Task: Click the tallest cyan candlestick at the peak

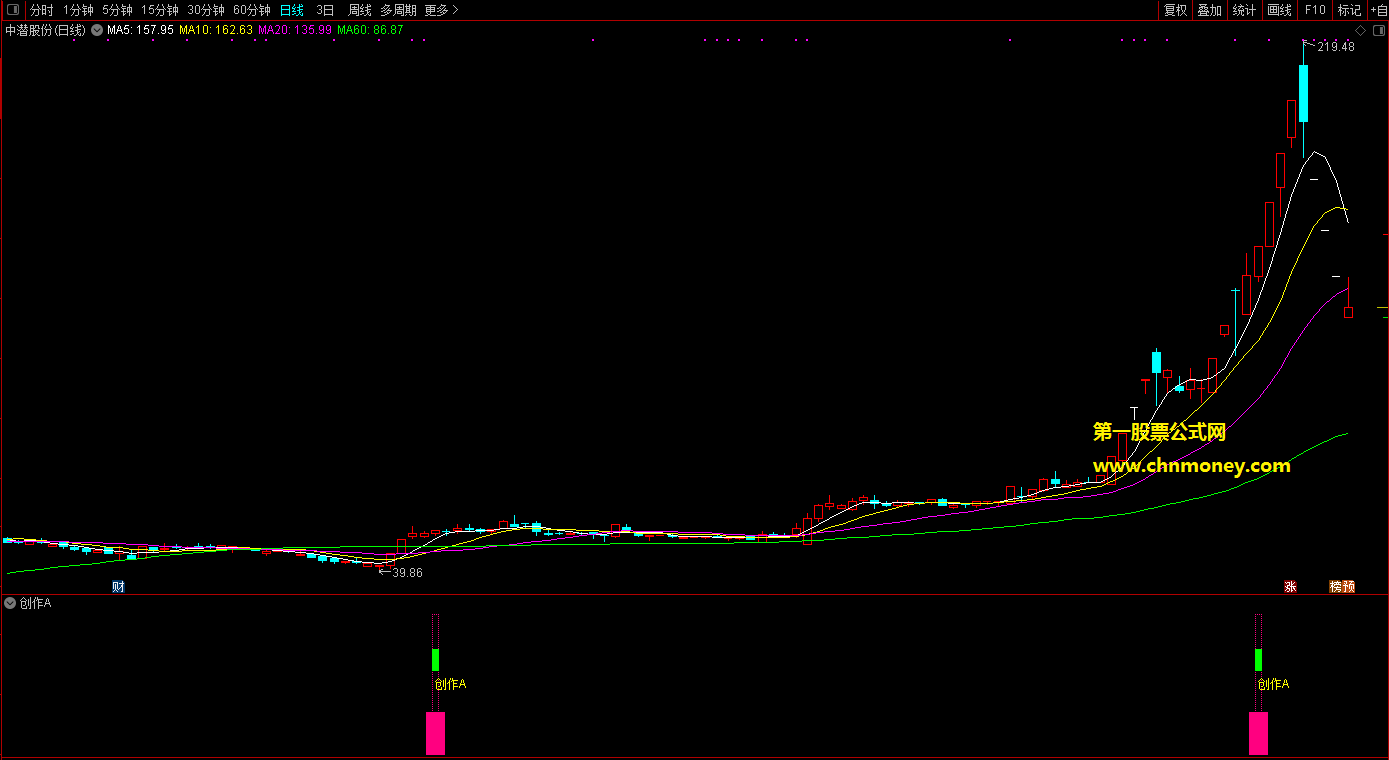Action: point(1303,93)
